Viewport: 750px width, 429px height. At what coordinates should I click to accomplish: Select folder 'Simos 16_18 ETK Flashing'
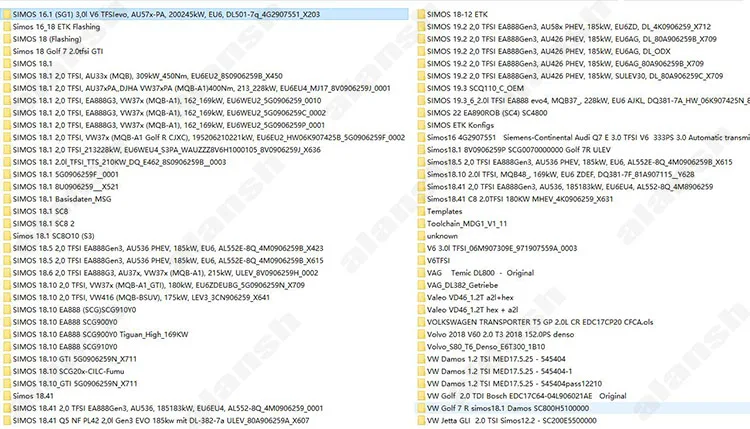56,27
